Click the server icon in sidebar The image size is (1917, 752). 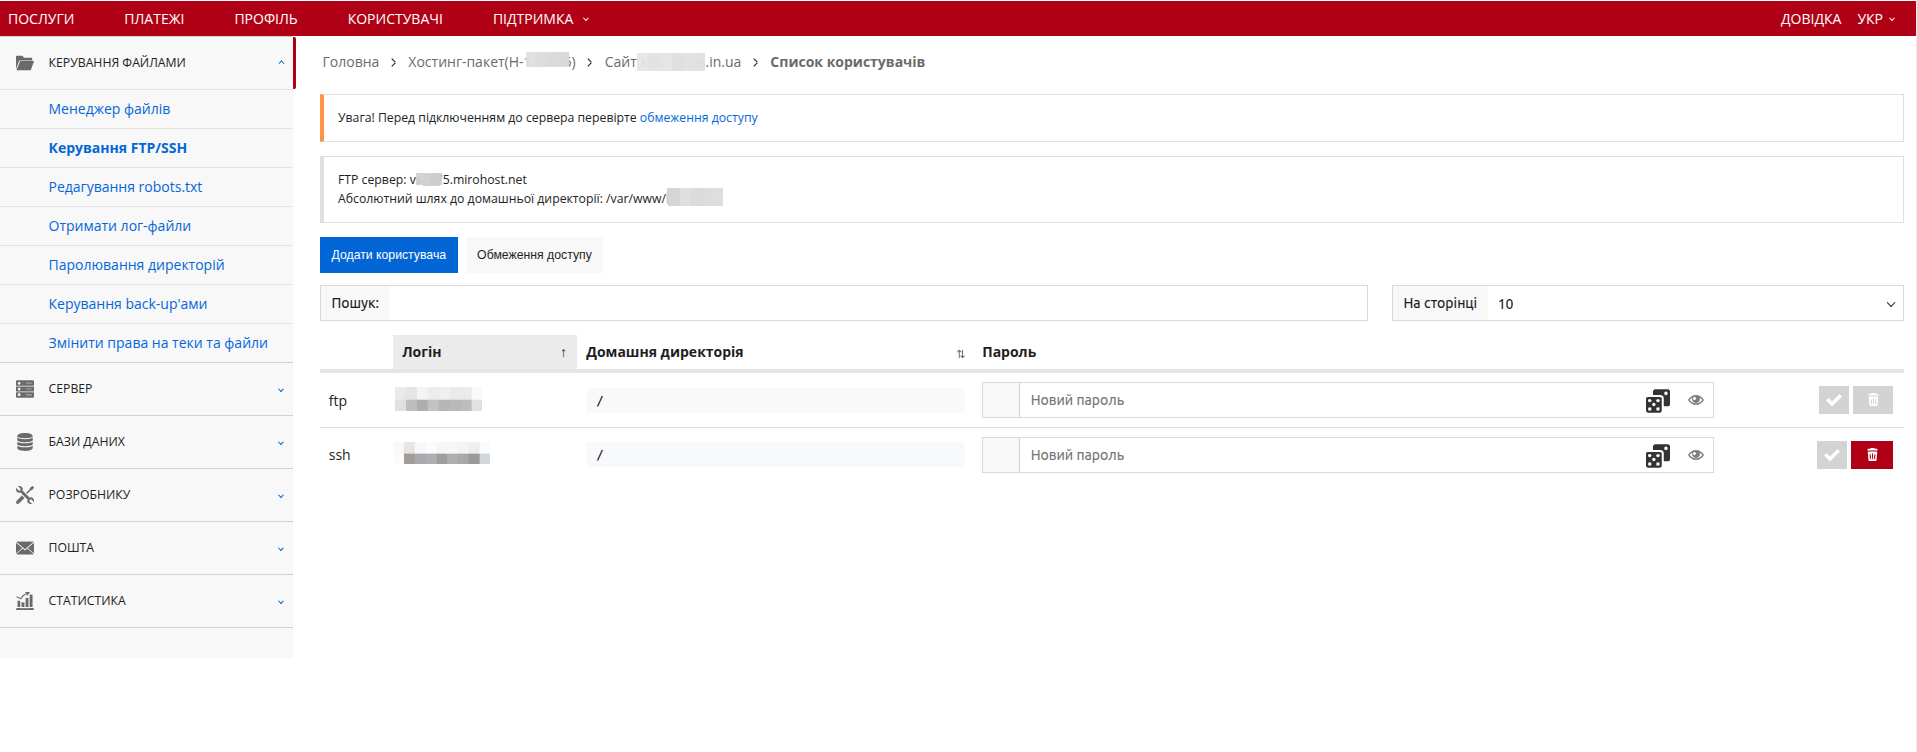(x=25, y=389)
